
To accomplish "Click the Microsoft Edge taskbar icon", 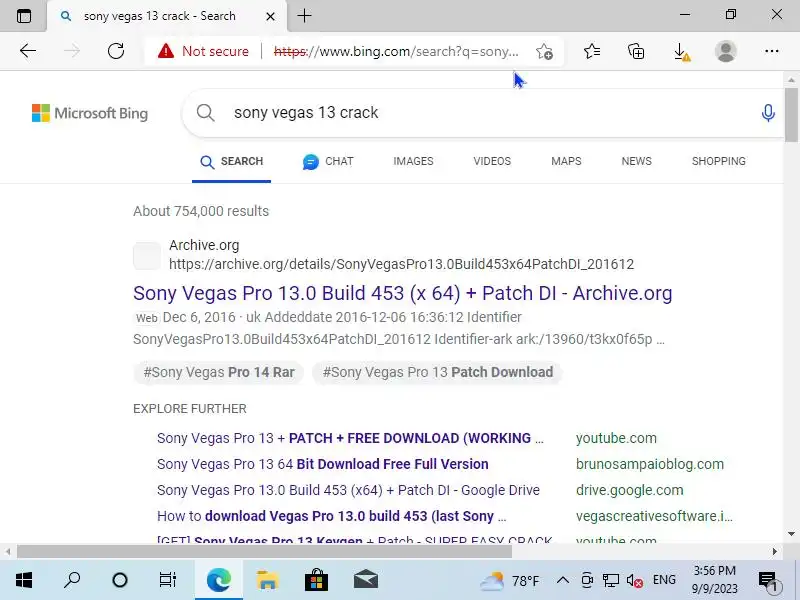I will pos(219,580).
